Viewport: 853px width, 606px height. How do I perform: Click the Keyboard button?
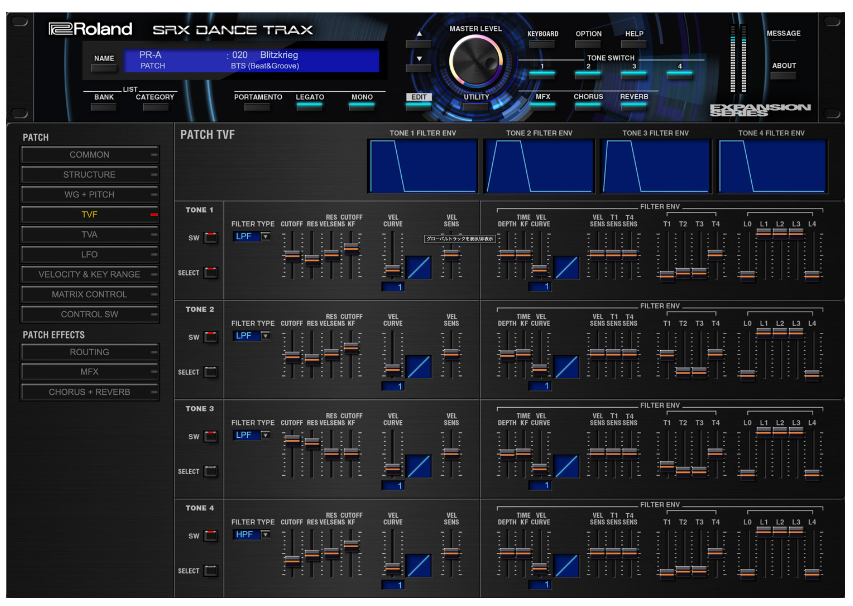tap(542, 43)
